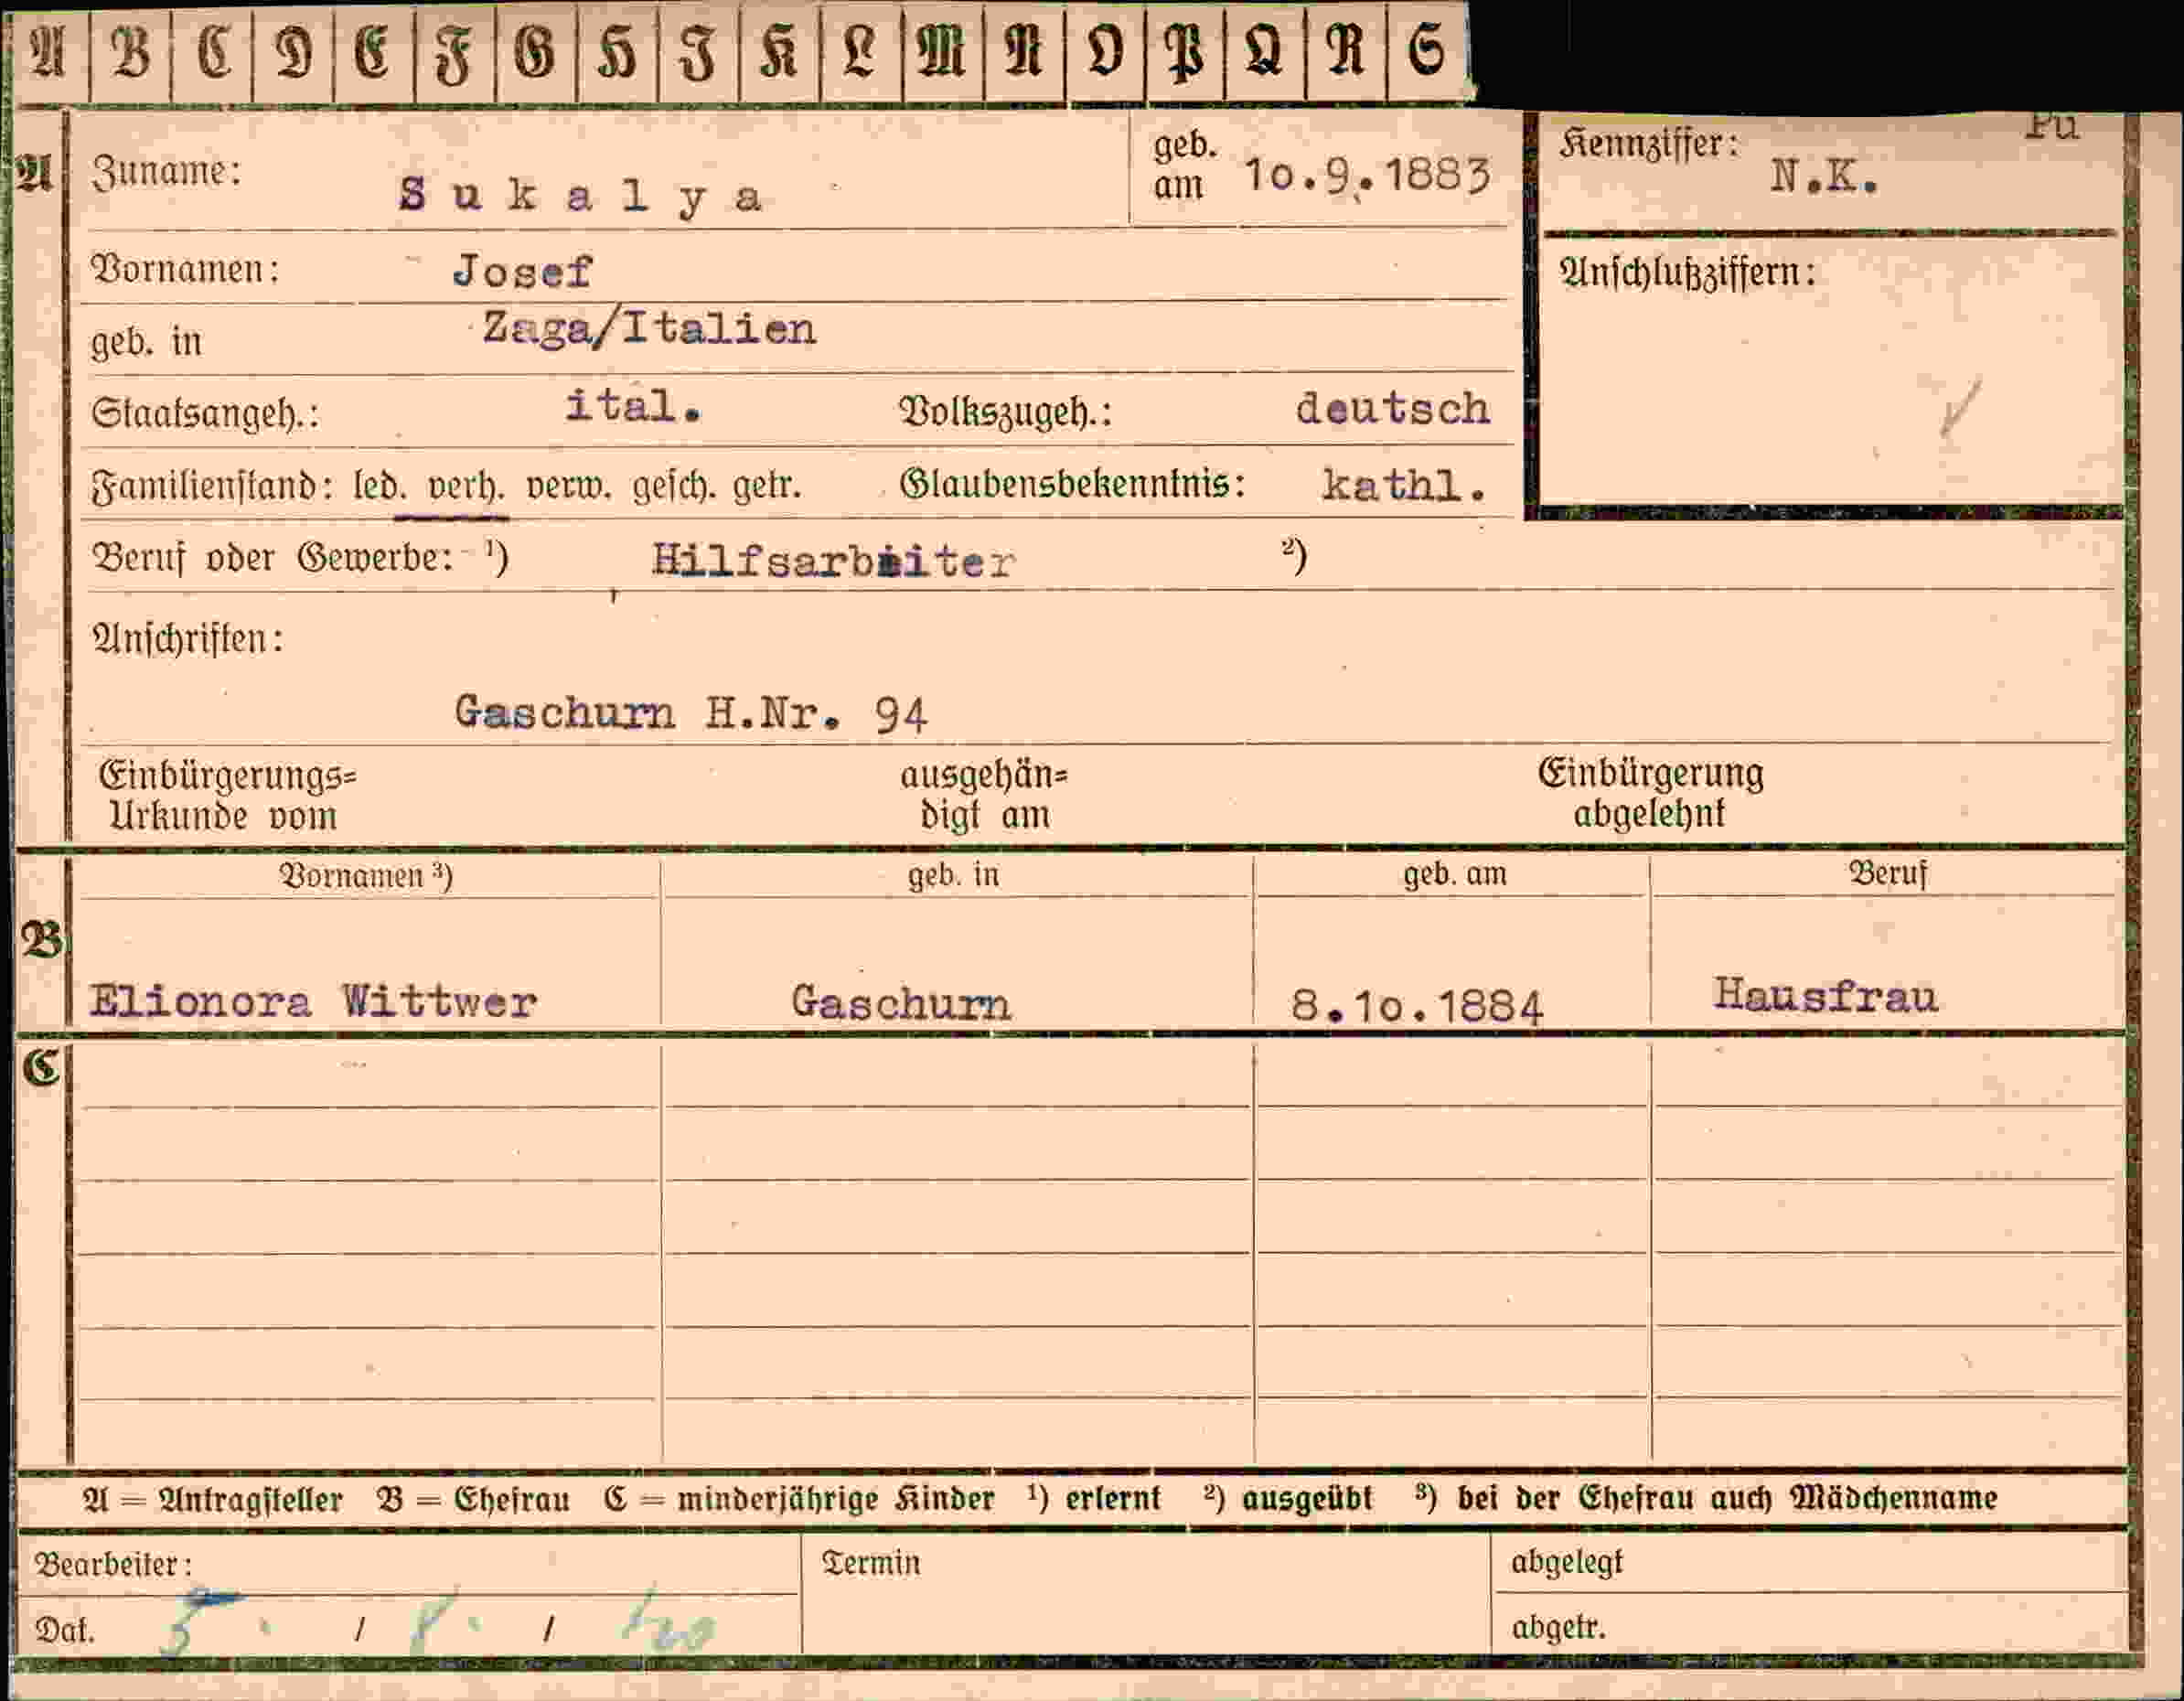Click the "Kennziffer:" label
This screenshot has width=2184, height=1701.
pyautogui.click(x=1648, y=145)
